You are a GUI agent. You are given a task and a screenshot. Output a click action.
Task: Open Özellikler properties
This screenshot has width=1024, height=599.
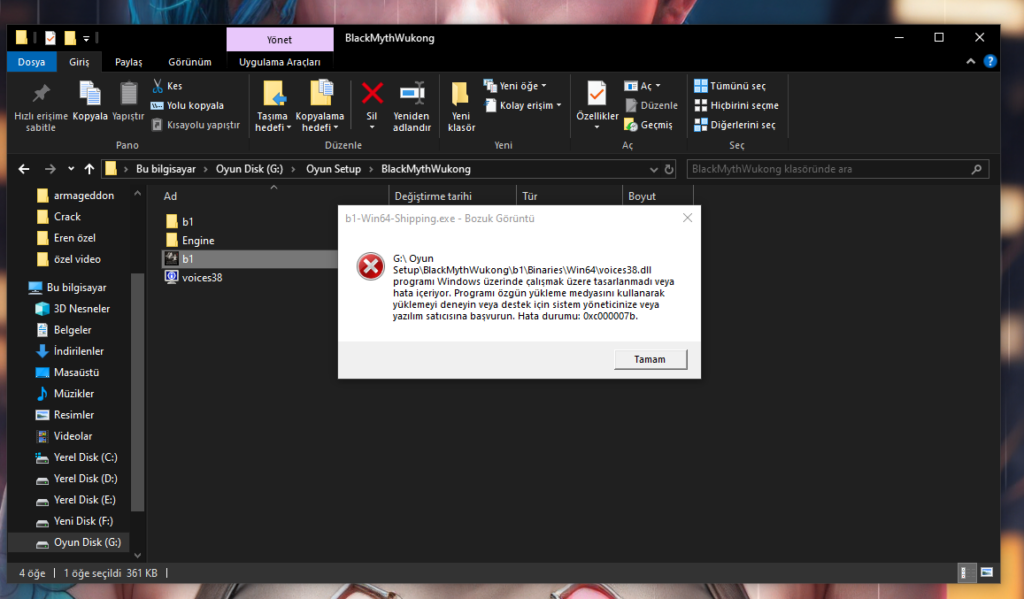coord(597,105)
